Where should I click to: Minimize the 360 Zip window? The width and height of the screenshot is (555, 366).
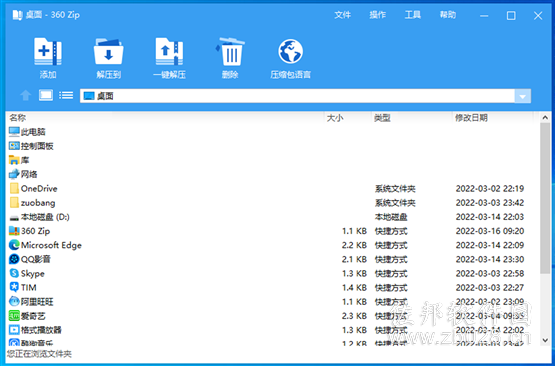(484, 16)
